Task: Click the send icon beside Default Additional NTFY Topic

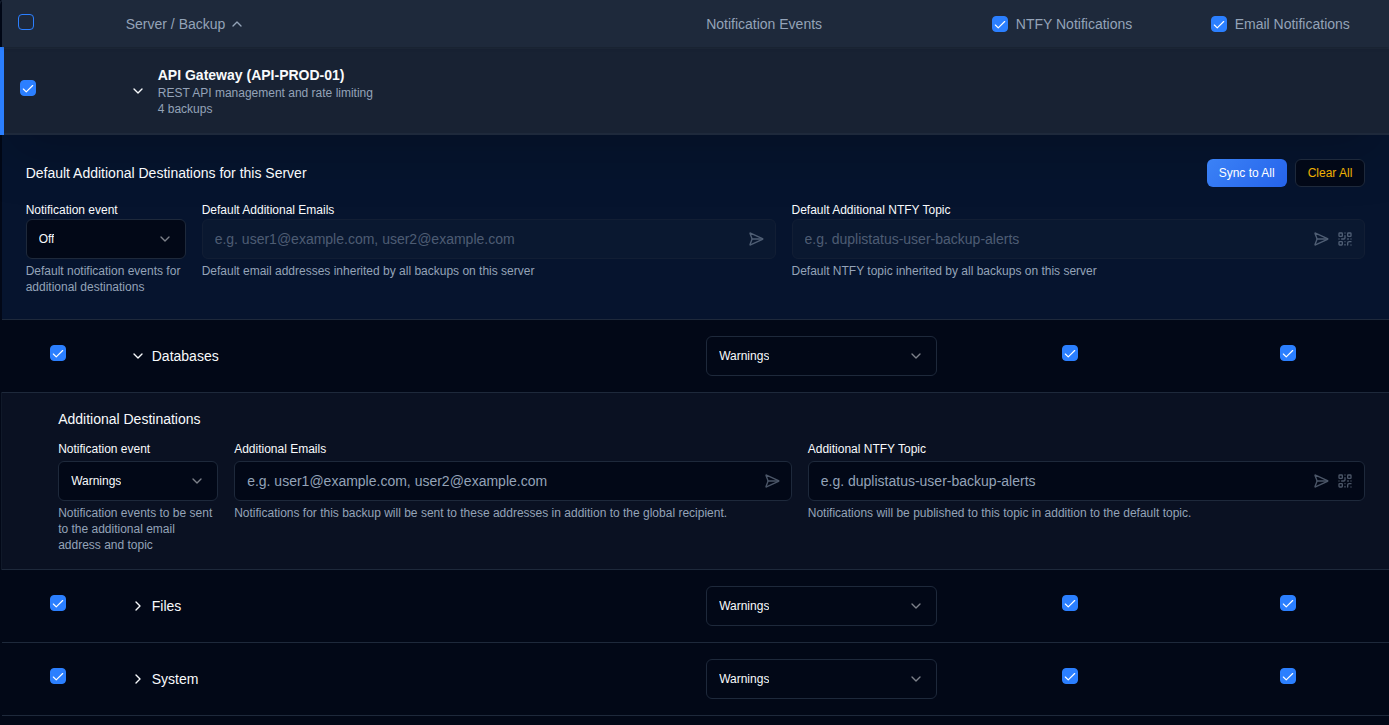Action: click(x=1320, y=239)
